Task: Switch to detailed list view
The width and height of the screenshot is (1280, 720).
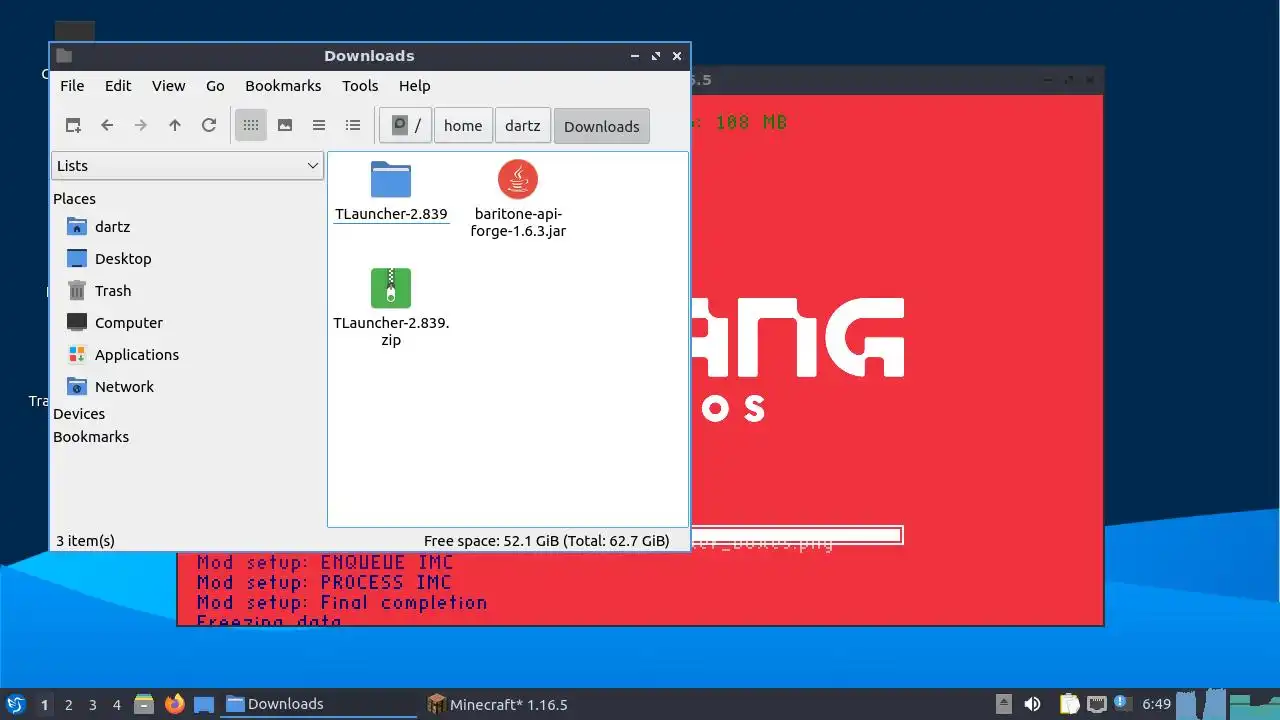Action: click(353, 125)
